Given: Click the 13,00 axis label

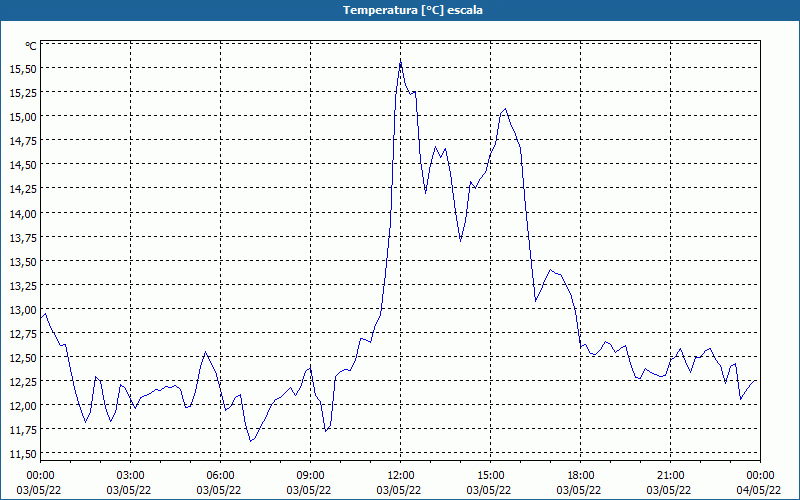Looking at the screenshot, I should (23, 310).
